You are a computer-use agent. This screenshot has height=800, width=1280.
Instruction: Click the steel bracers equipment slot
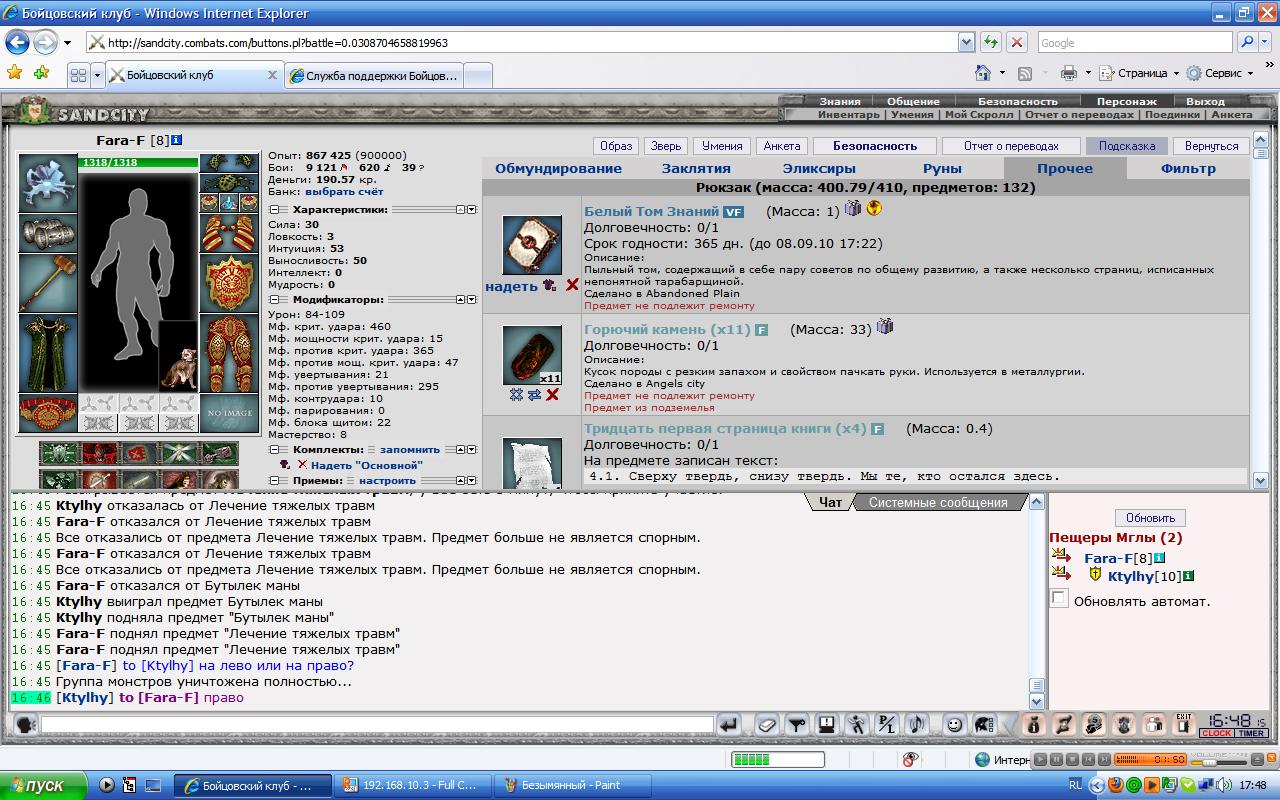coord(48,233)
